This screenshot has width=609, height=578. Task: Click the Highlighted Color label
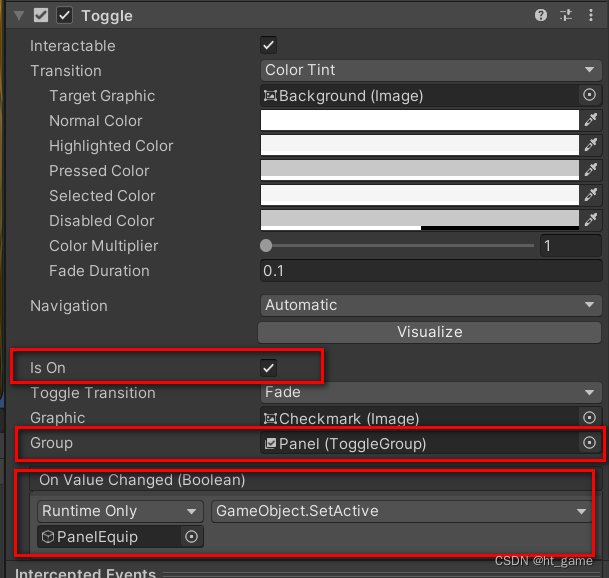[x=111, y=146]
